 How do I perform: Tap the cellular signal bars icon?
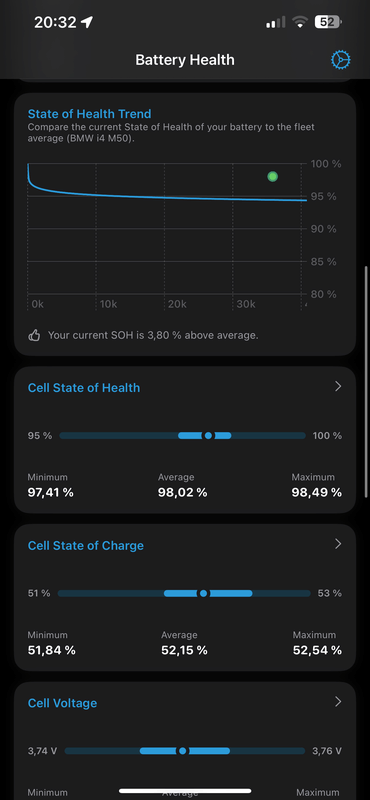click(x=276, y=22)
